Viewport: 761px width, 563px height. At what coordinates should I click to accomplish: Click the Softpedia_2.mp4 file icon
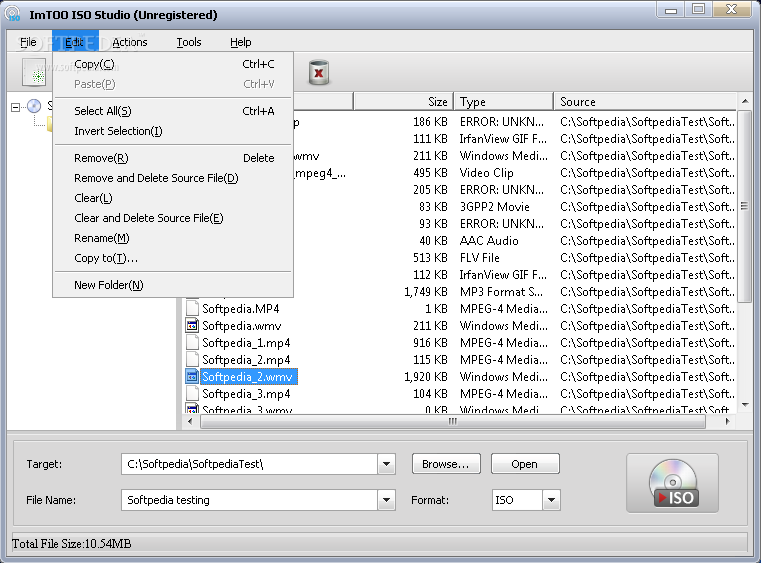[192, 360]
